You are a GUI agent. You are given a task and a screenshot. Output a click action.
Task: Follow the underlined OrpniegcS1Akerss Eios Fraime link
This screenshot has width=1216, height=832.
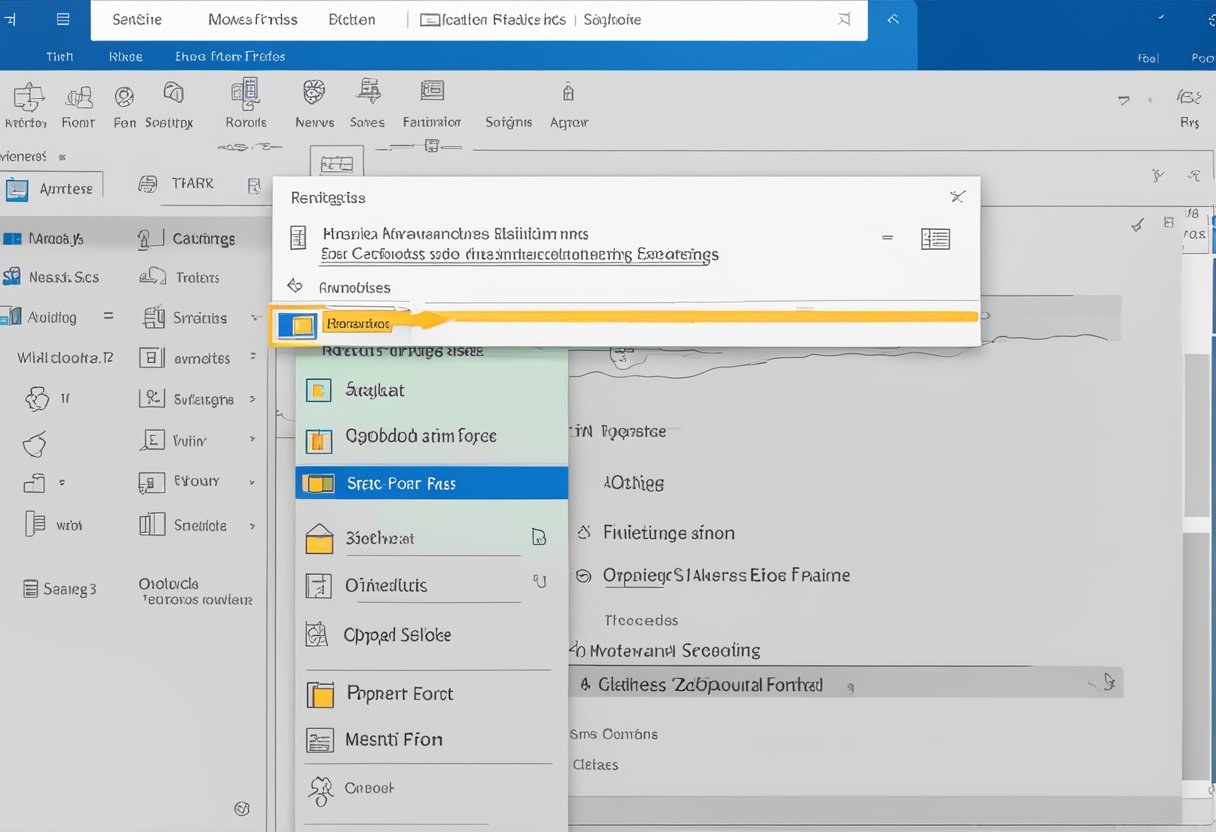[723, 575]
